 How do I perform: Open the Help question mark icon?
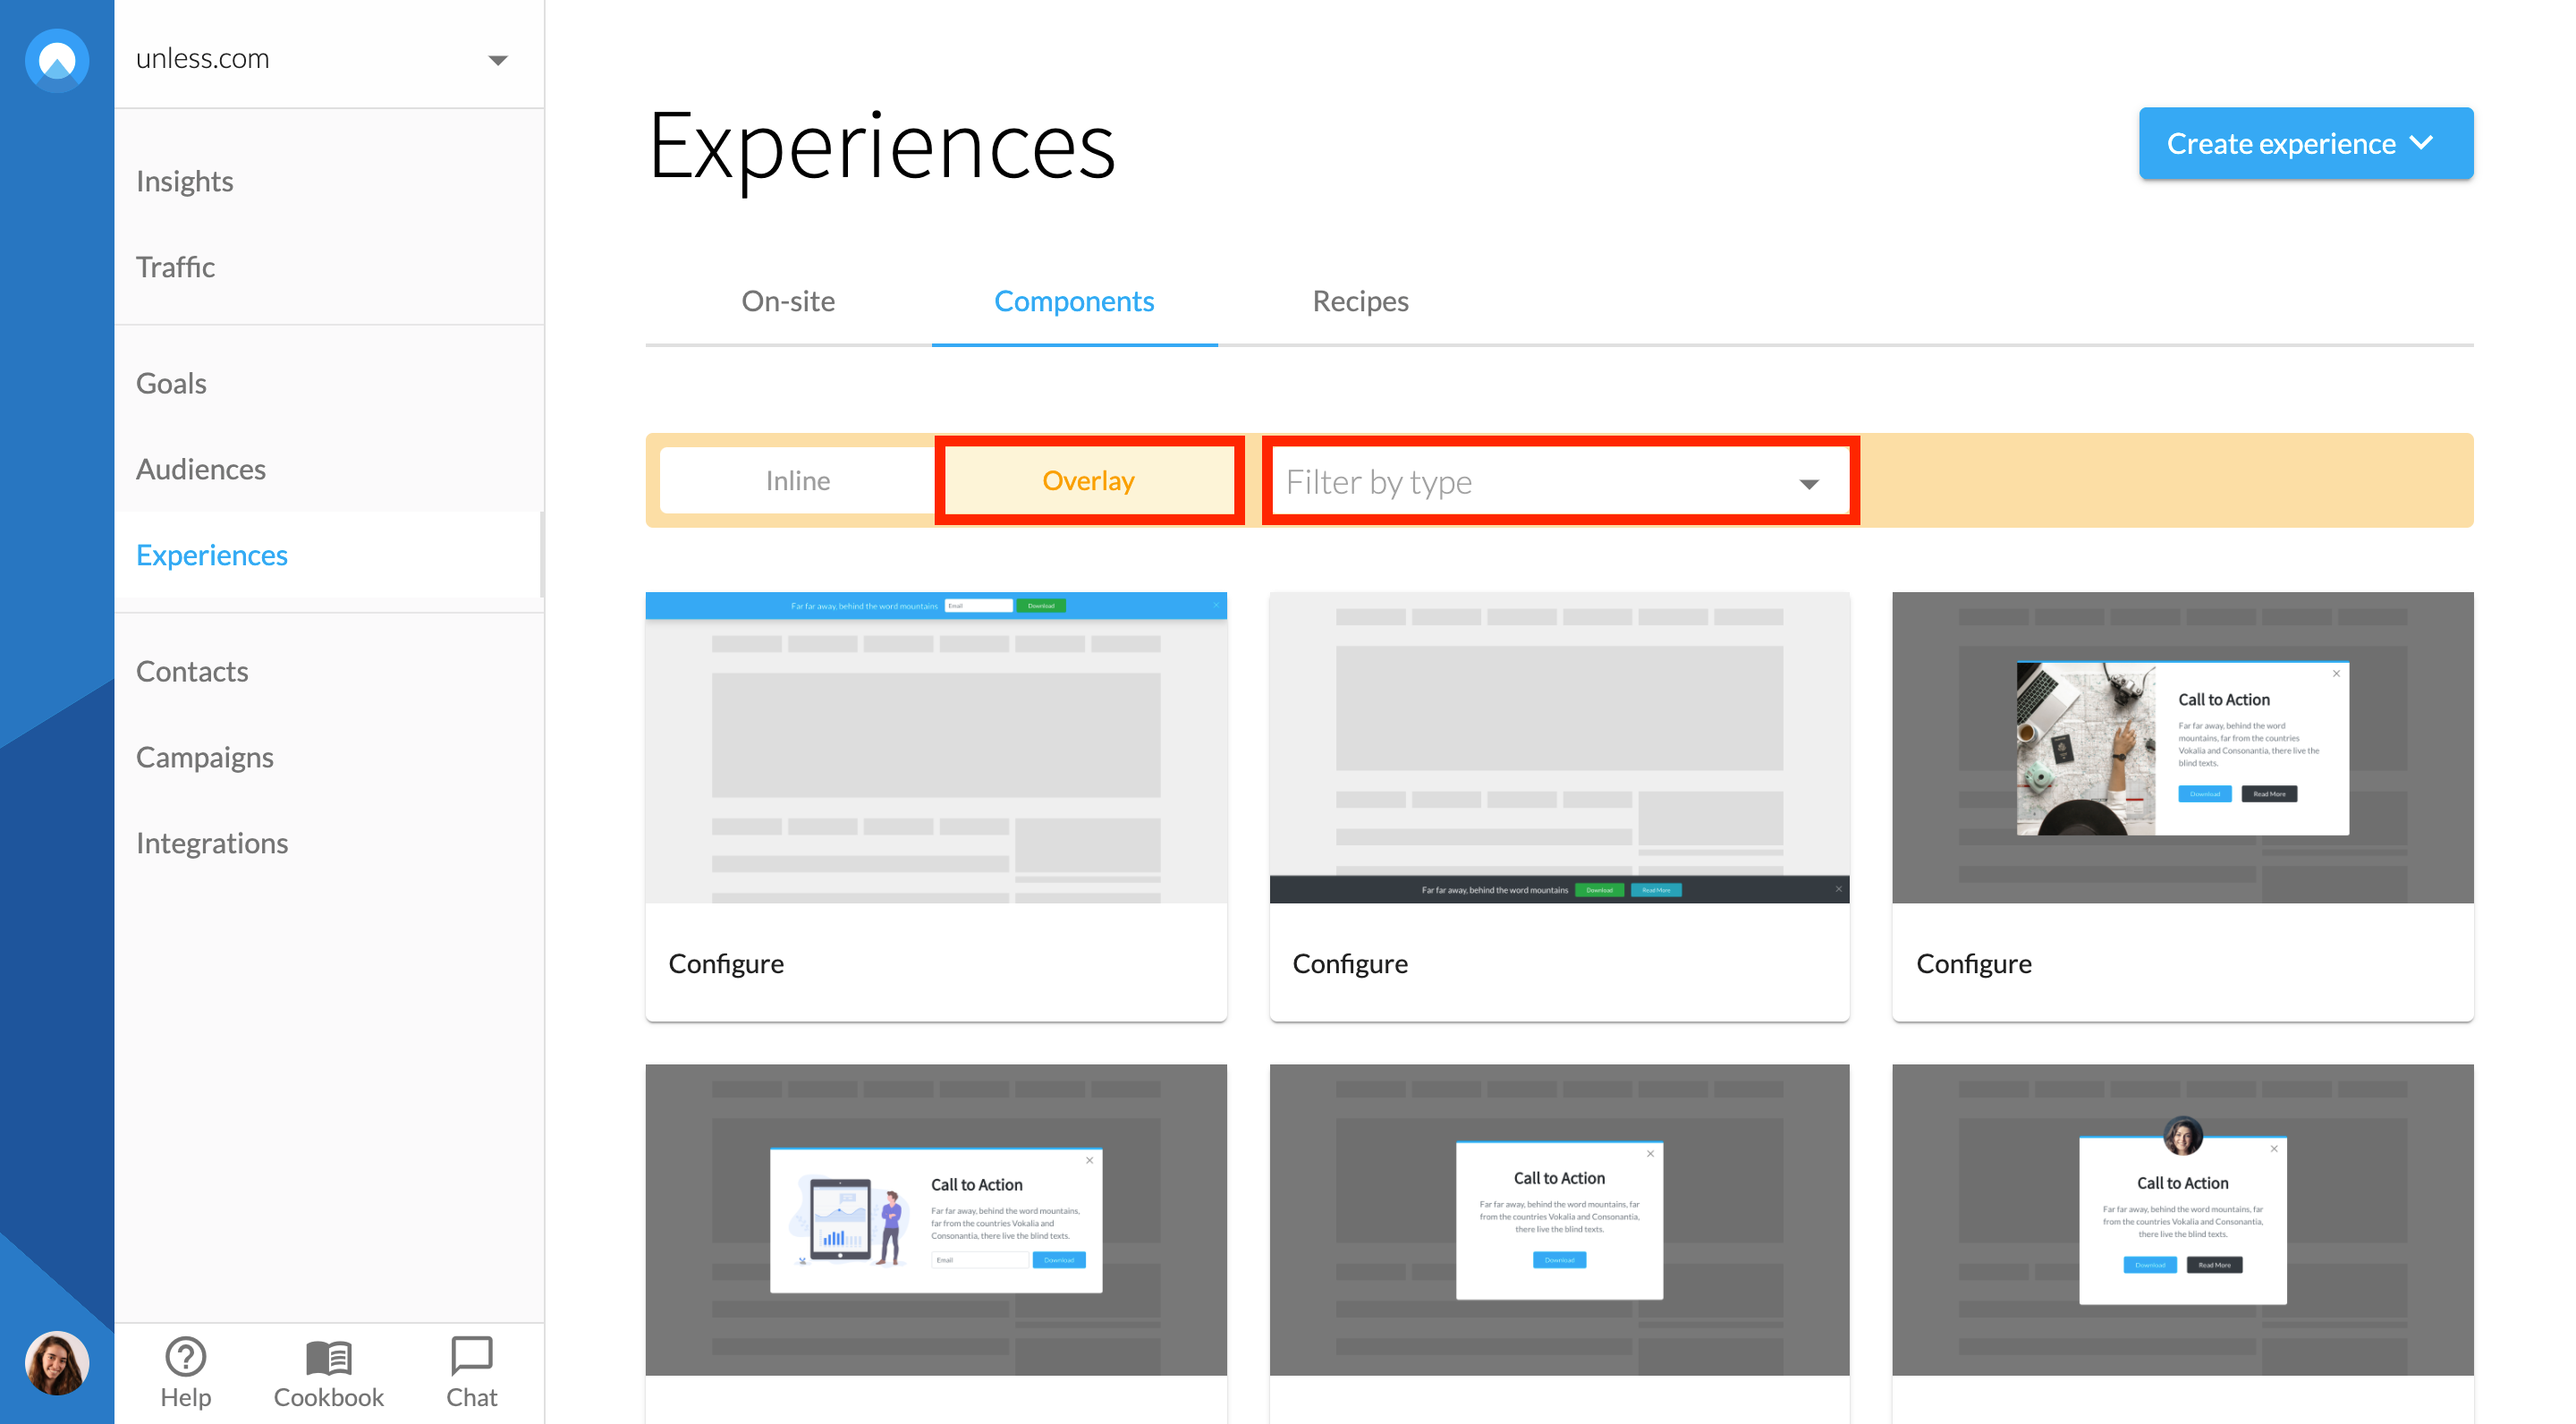pos(185,1356)
